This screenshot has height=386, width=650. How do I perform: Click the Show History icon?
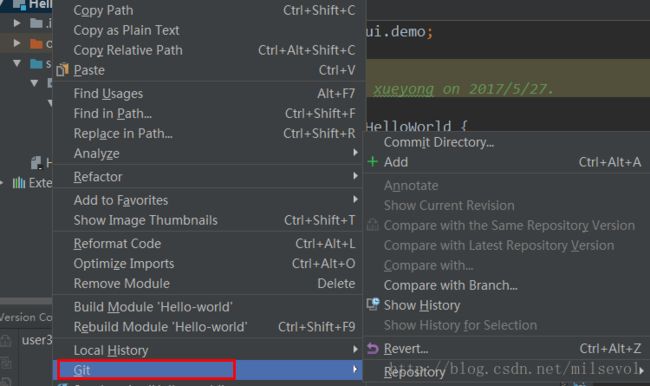point(373,305)
